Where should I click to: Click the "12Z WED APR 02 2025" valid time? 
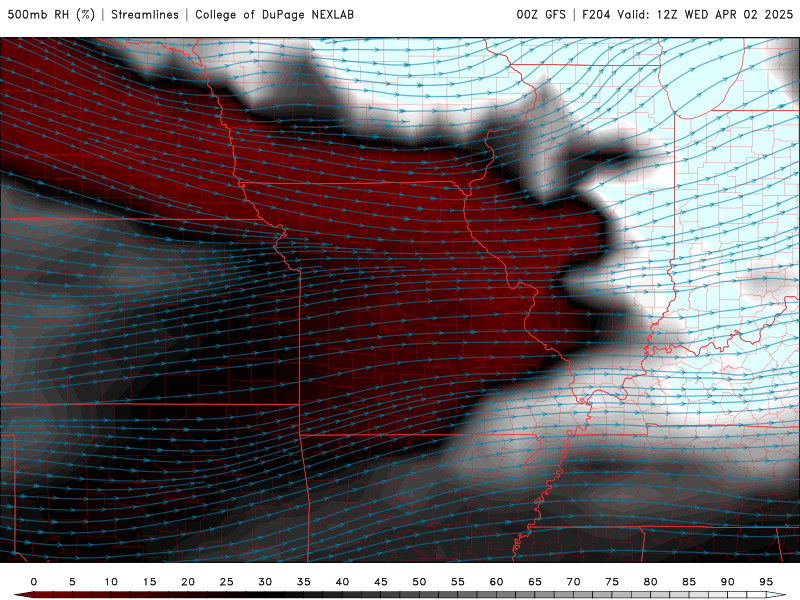pyautogui.click(x=724, y=15)
